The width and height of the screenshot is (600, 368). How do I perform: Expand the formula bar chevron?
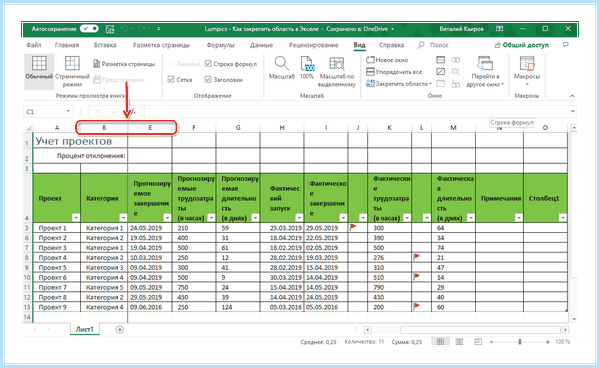pos(572,111)
